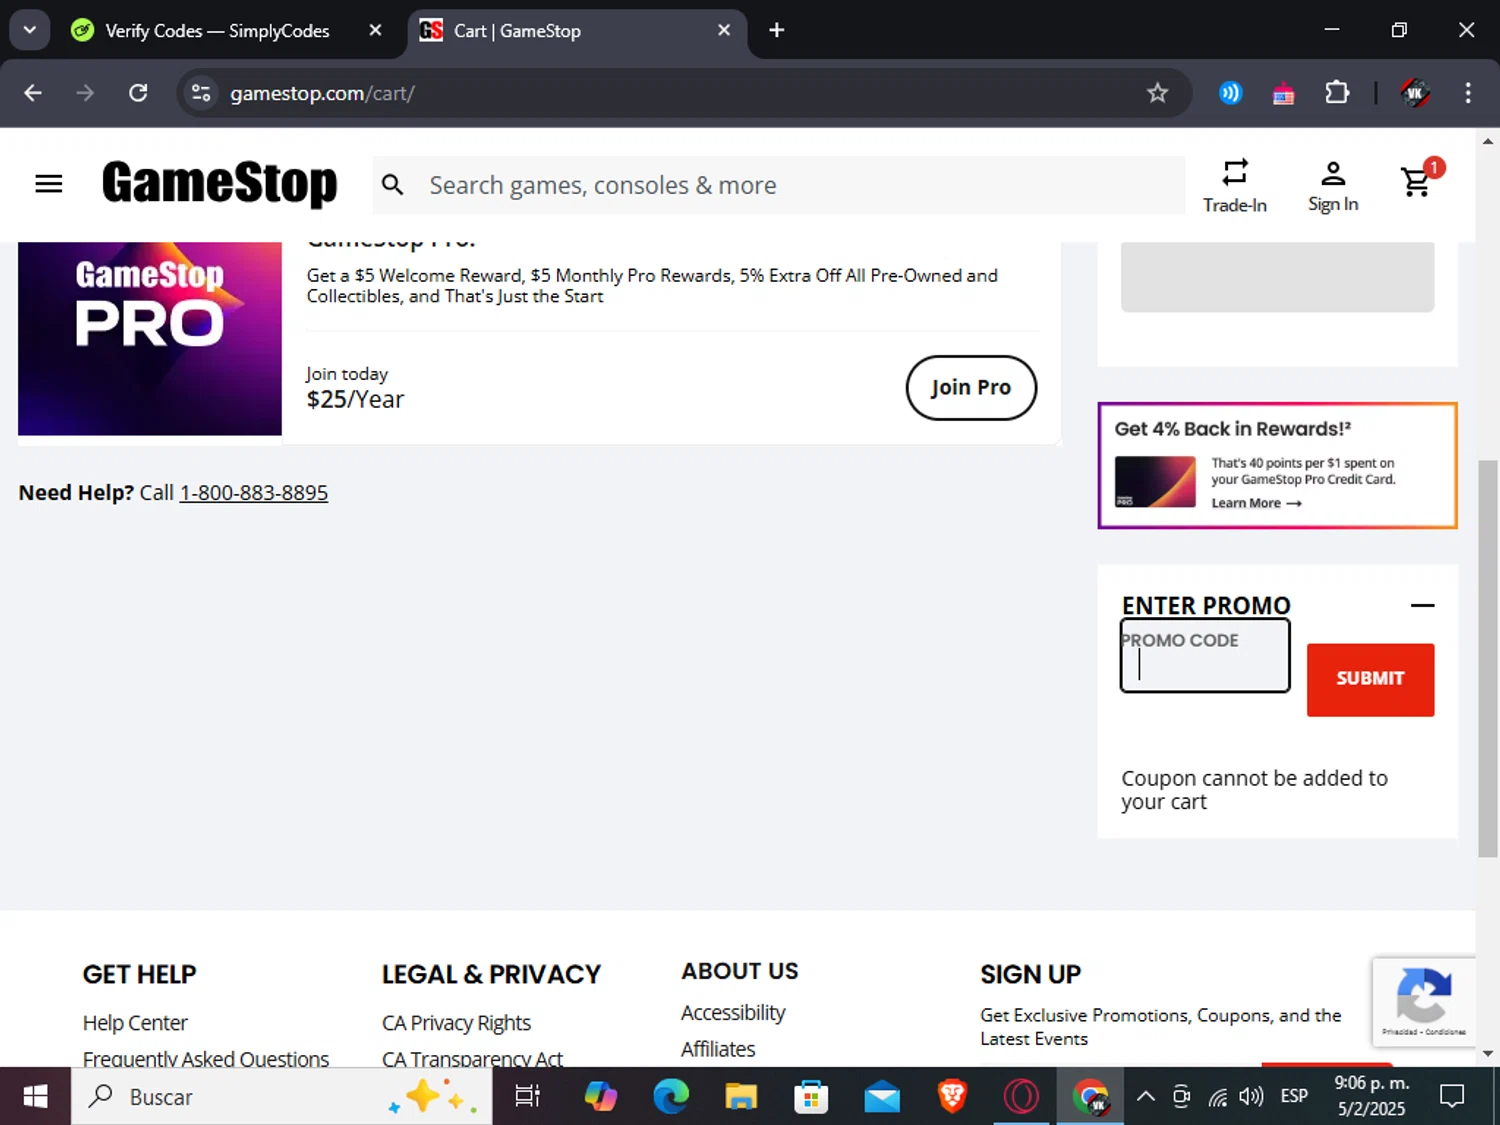Click the blue sound-wave extension icon
Screen dimensions: 1500x1125
(1230, 93)
